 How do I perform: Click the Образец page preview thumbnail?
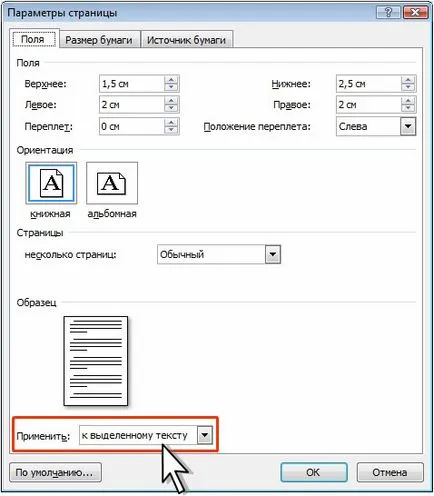pyautogui.click(x=96, y=361)
